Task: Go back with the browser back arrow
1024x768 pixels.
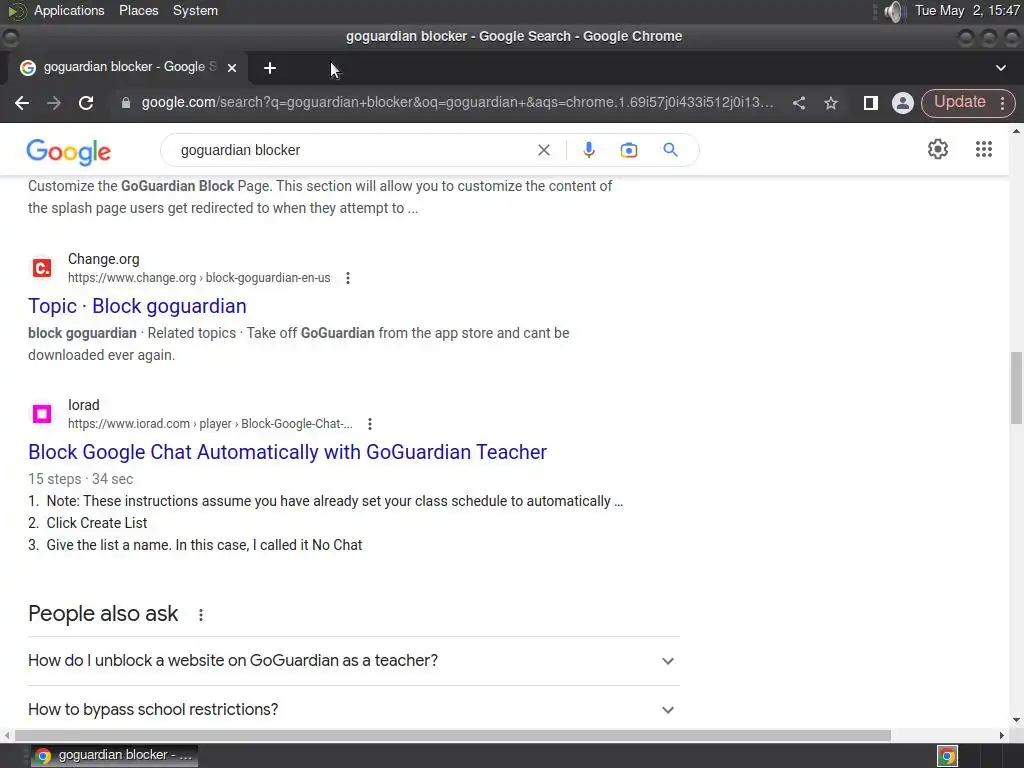Action: [22, 103]
